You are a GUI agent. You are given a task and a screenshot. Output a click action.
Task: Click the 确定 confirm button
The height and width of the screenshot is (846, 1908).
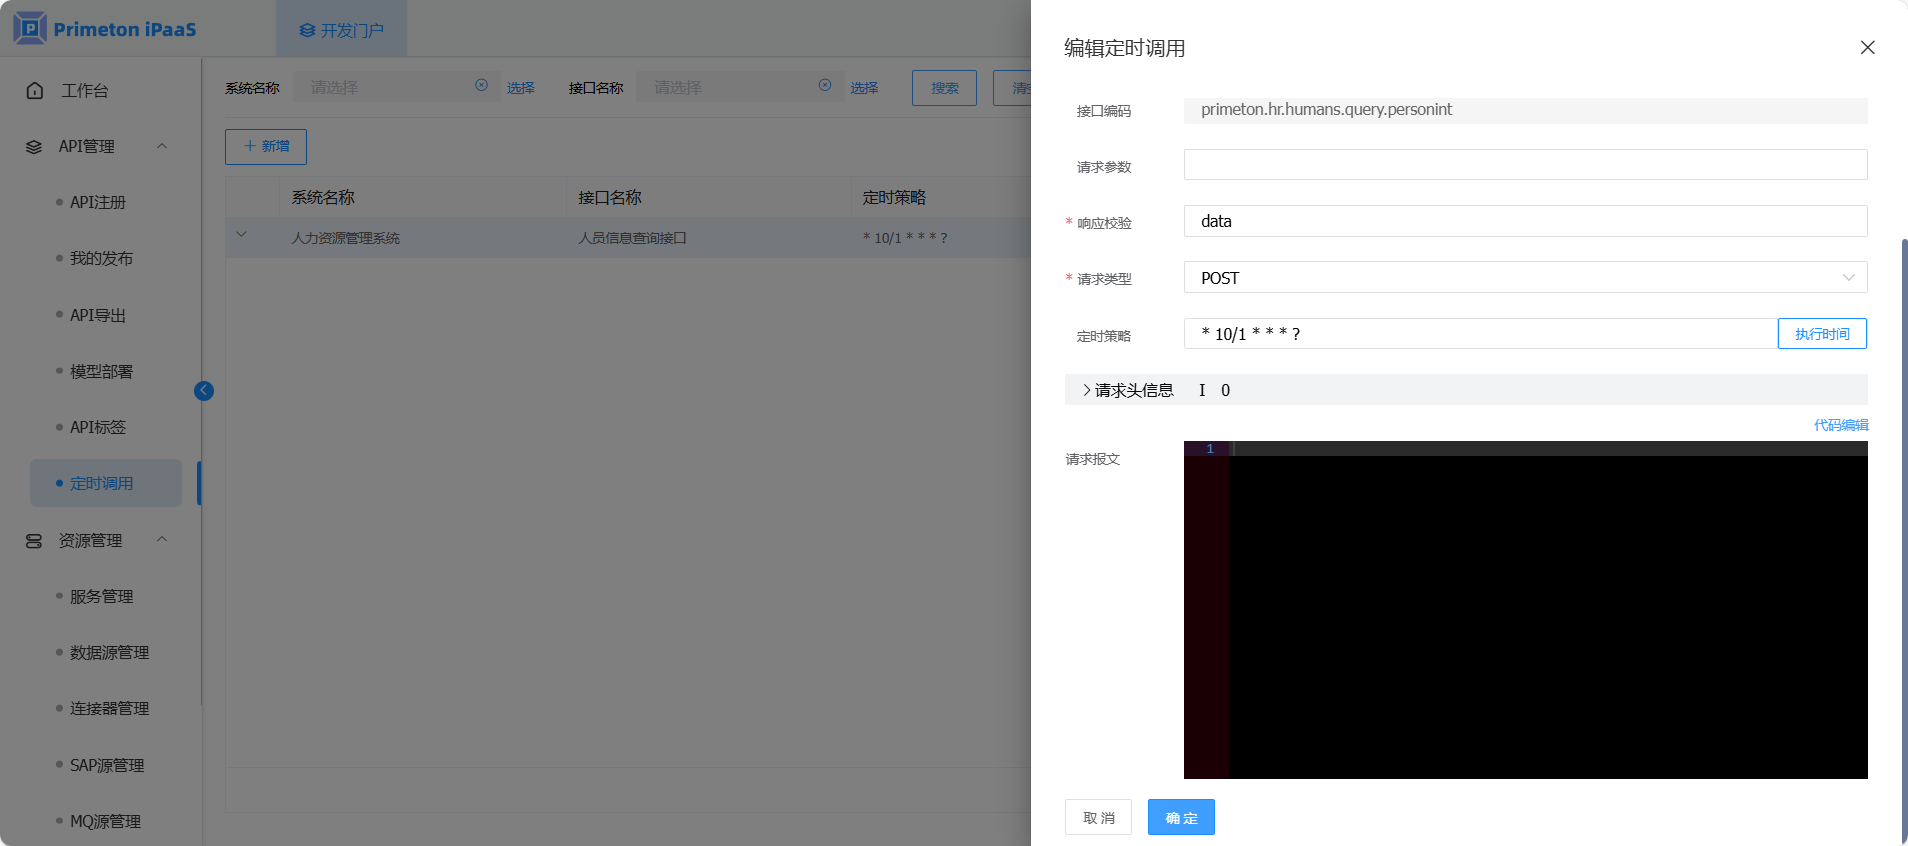[x=1181, y=818]
